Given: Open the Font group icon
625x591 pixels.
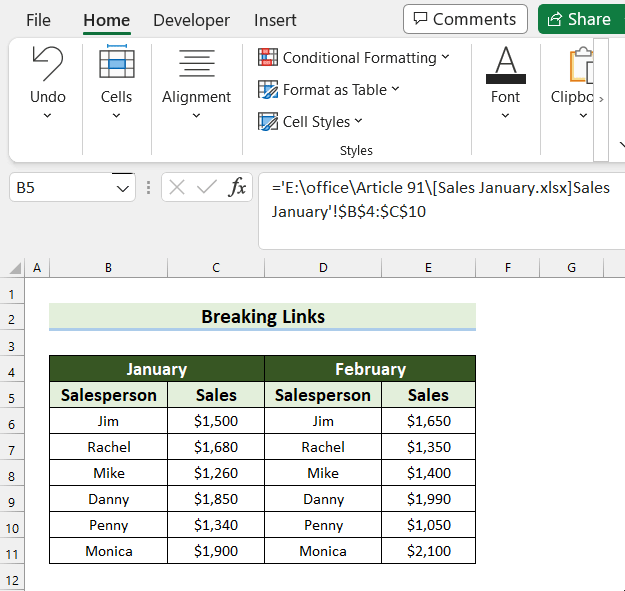Looking at the screenshot, I should 505,65.
